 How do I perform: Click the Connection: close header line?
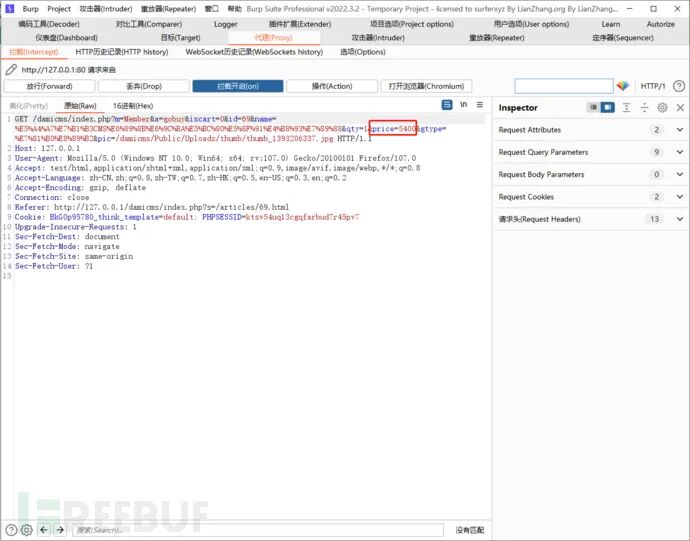(x=52, y=197)
